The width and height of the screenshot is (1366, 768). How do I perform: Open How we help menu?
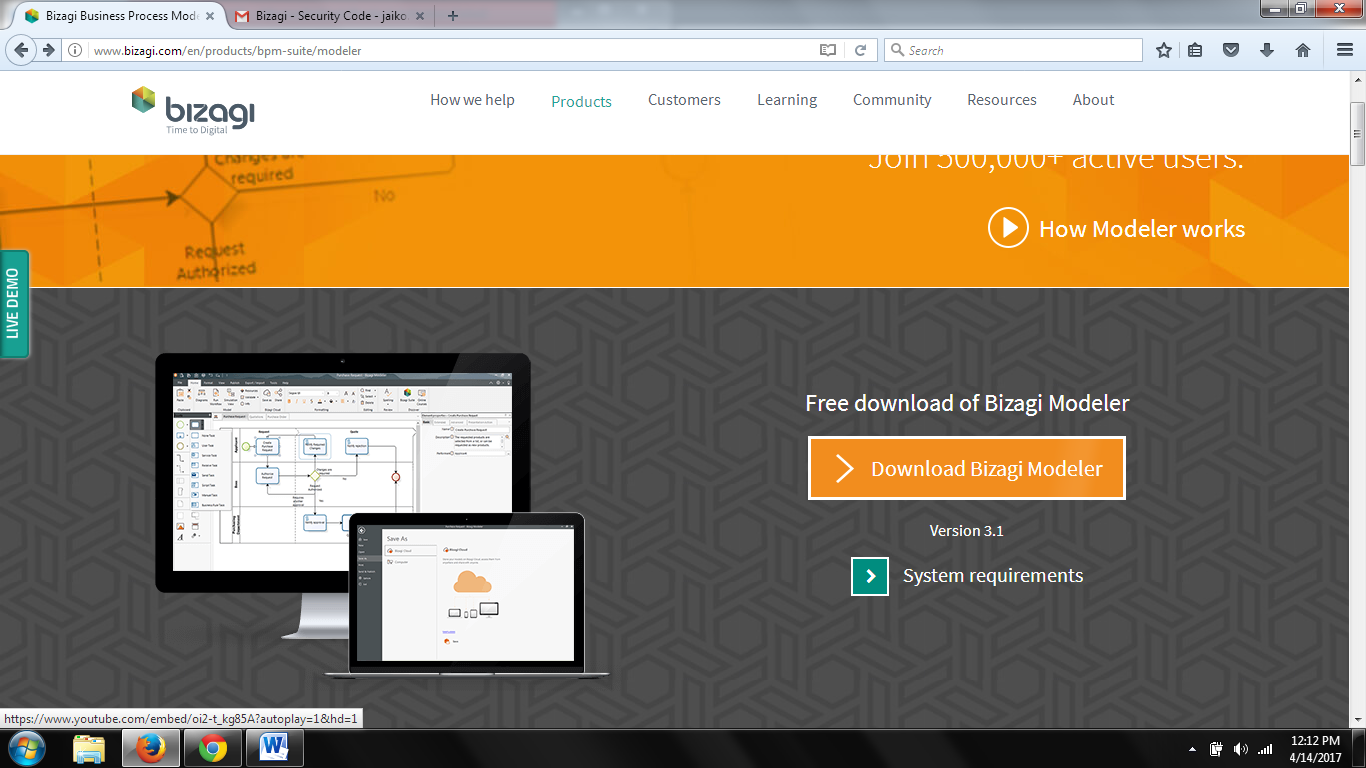472,100
